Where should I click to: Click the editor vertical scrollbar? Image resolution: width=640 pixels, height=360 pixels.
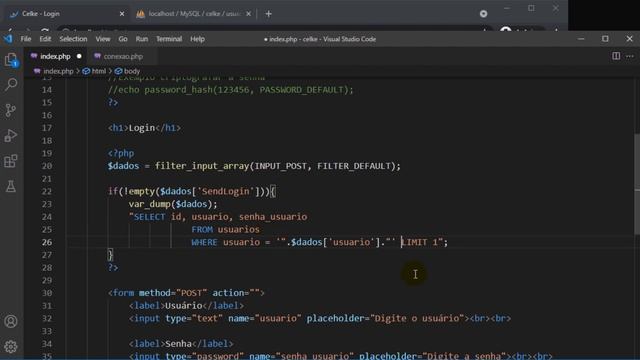[x=637, y=184]
